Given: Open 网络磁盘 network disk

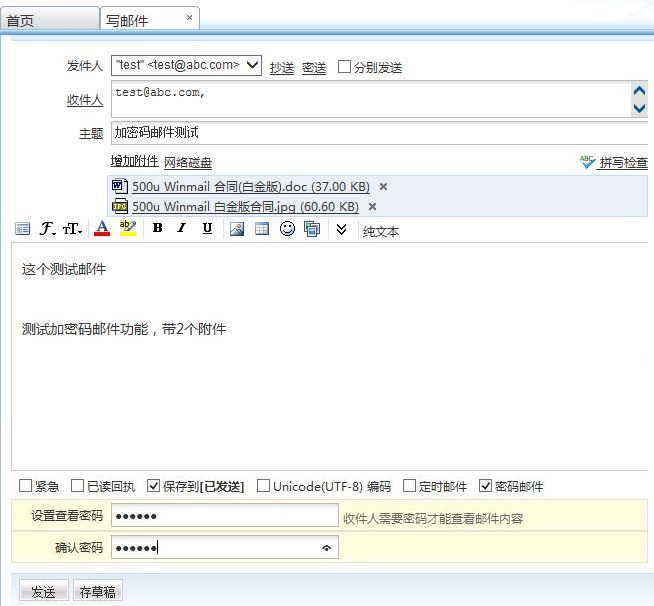Looking at the screenshot, I should click(x=188, y=162).
